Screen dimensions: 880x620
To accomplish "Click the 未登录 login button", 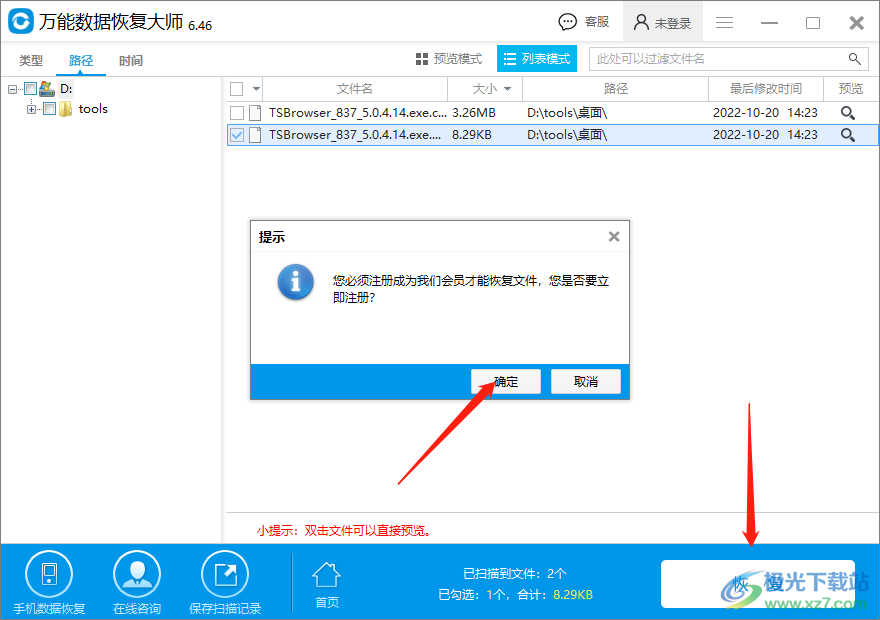I will pyautogui.click(x=663, y=22).
